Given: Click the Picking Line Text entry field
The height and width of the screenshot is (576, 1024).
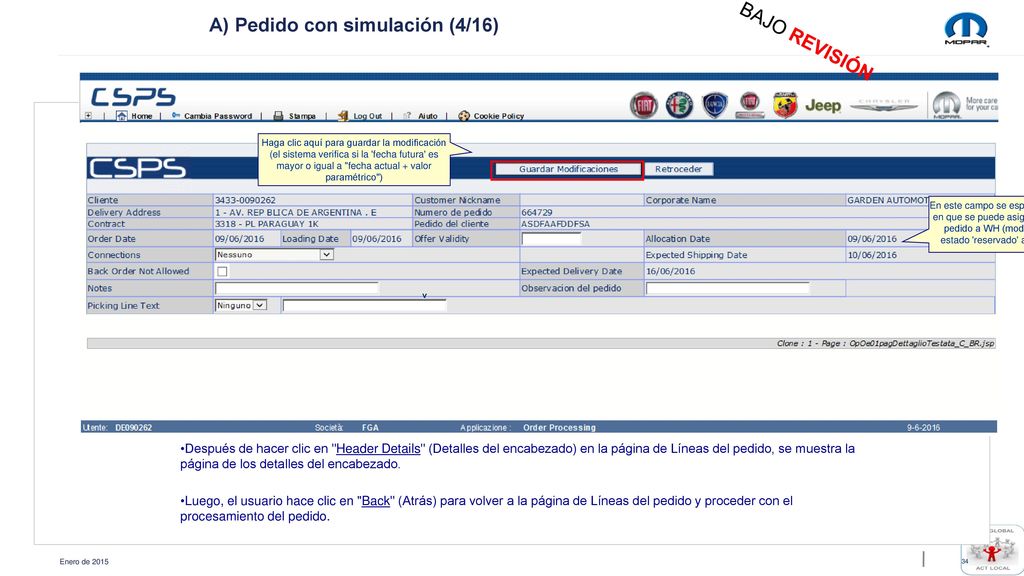Looking at the screenshot, I should pyautogui.click(x=364, y=305).
